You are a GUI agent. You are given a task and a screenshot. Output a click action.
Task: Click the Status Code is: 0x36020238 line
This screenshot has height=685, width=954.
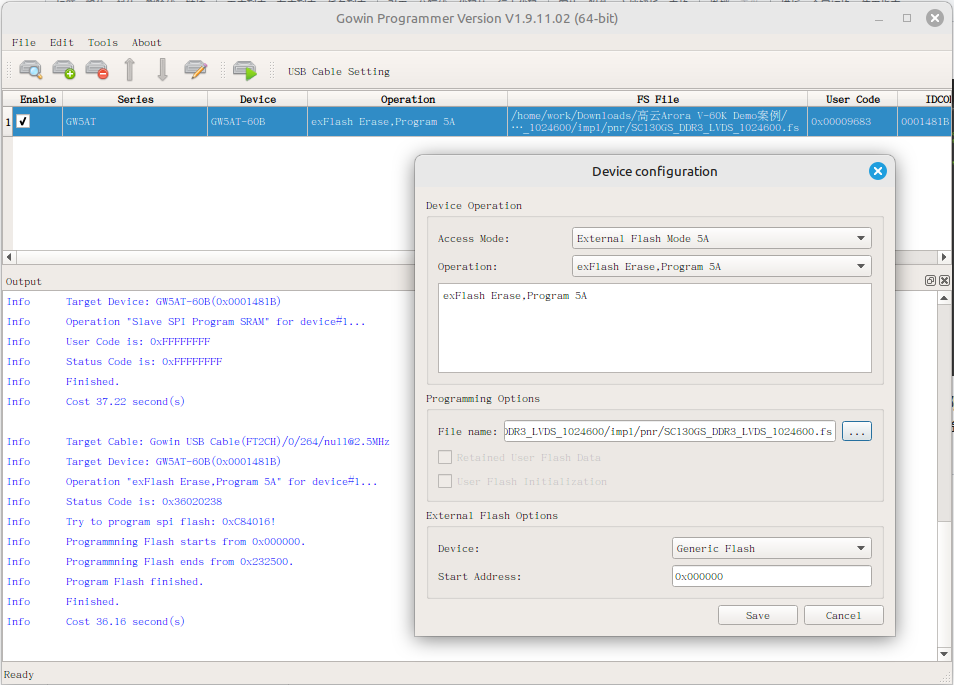tap(144, 502)
